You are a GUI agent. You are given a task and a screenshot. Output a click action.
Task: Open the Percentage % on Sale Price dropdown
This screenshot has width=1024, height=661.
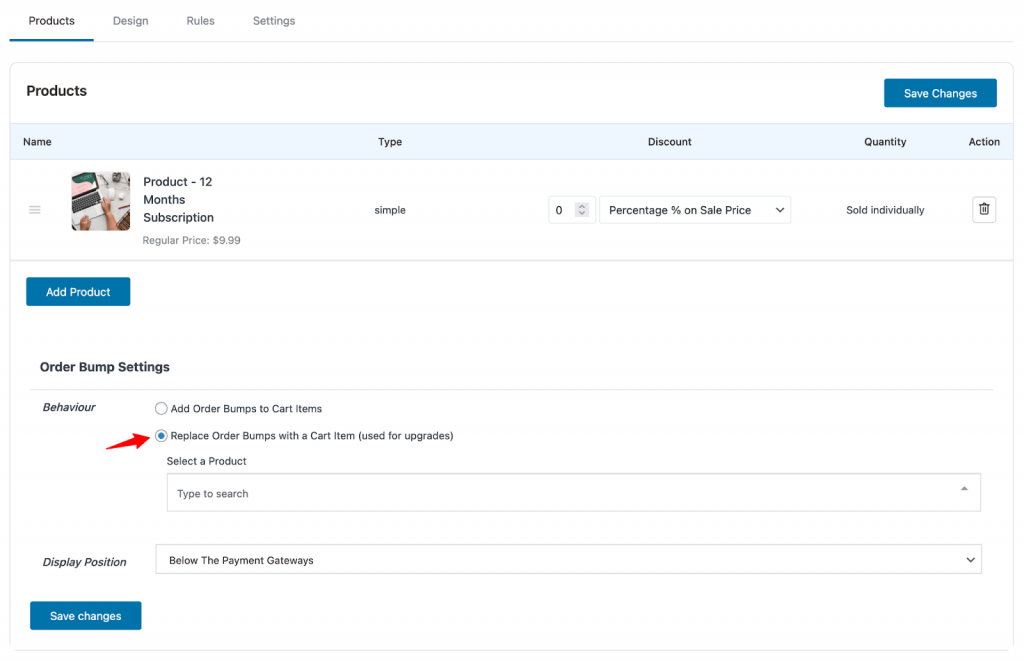click(x=695, y=210)
